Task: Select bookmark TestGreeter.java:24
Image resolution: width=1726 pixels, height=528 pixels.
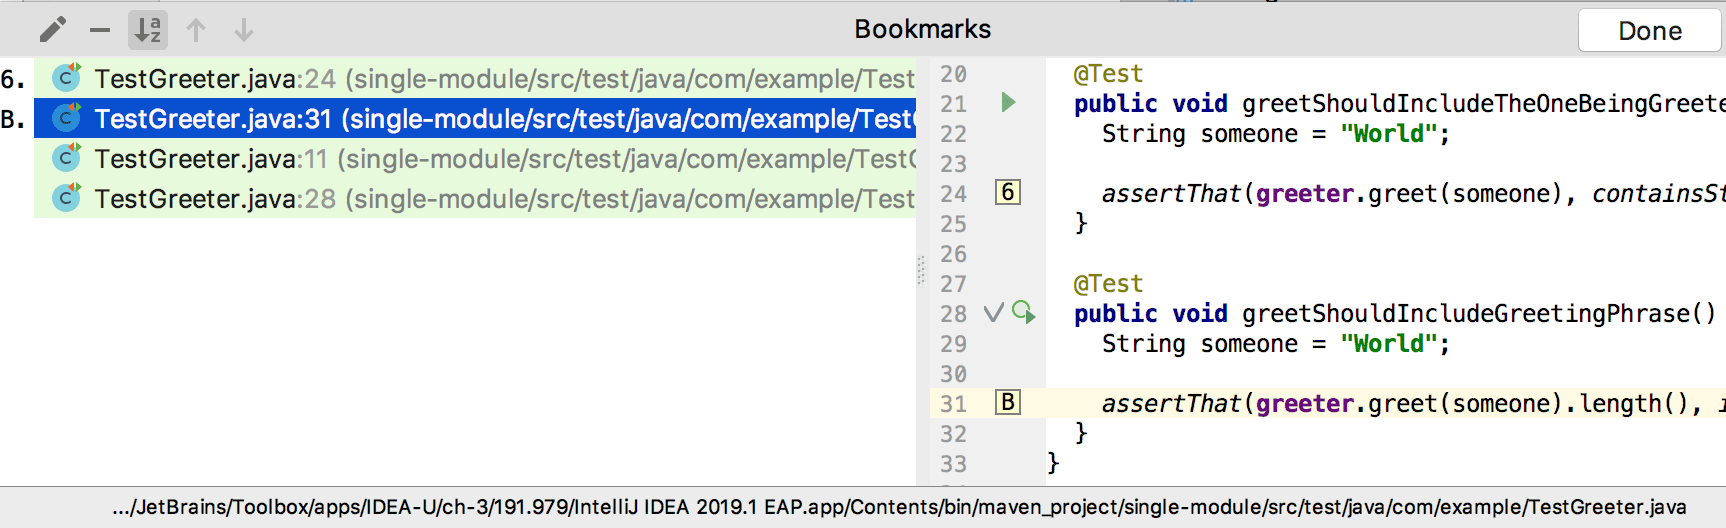Action: tap(475, 78)
